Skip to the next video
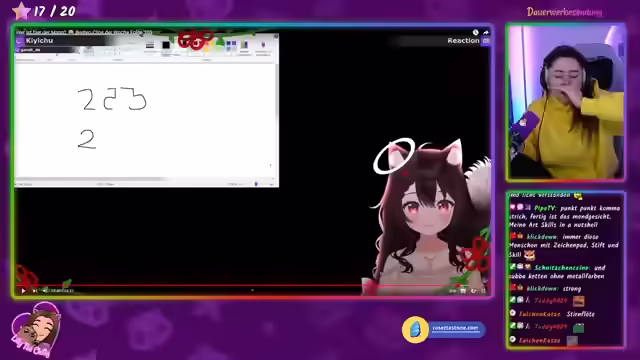 pyautogui.click(x=35, y=291)
